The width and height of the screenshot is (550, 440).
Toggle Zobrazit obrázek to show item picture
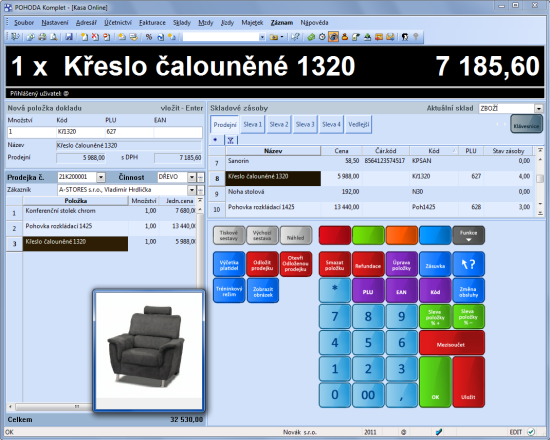[263, 291]
